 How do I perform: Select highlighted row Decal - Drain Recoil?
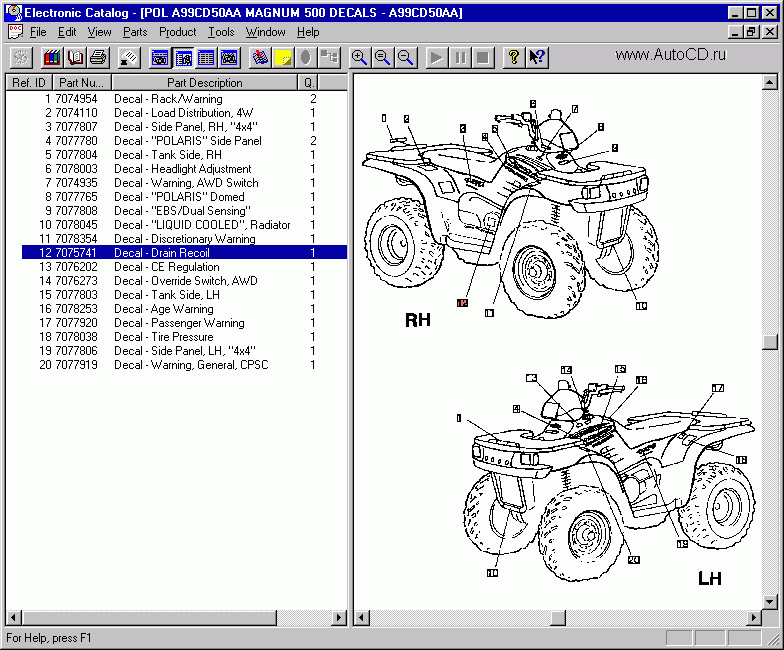(x=184, y=252)
